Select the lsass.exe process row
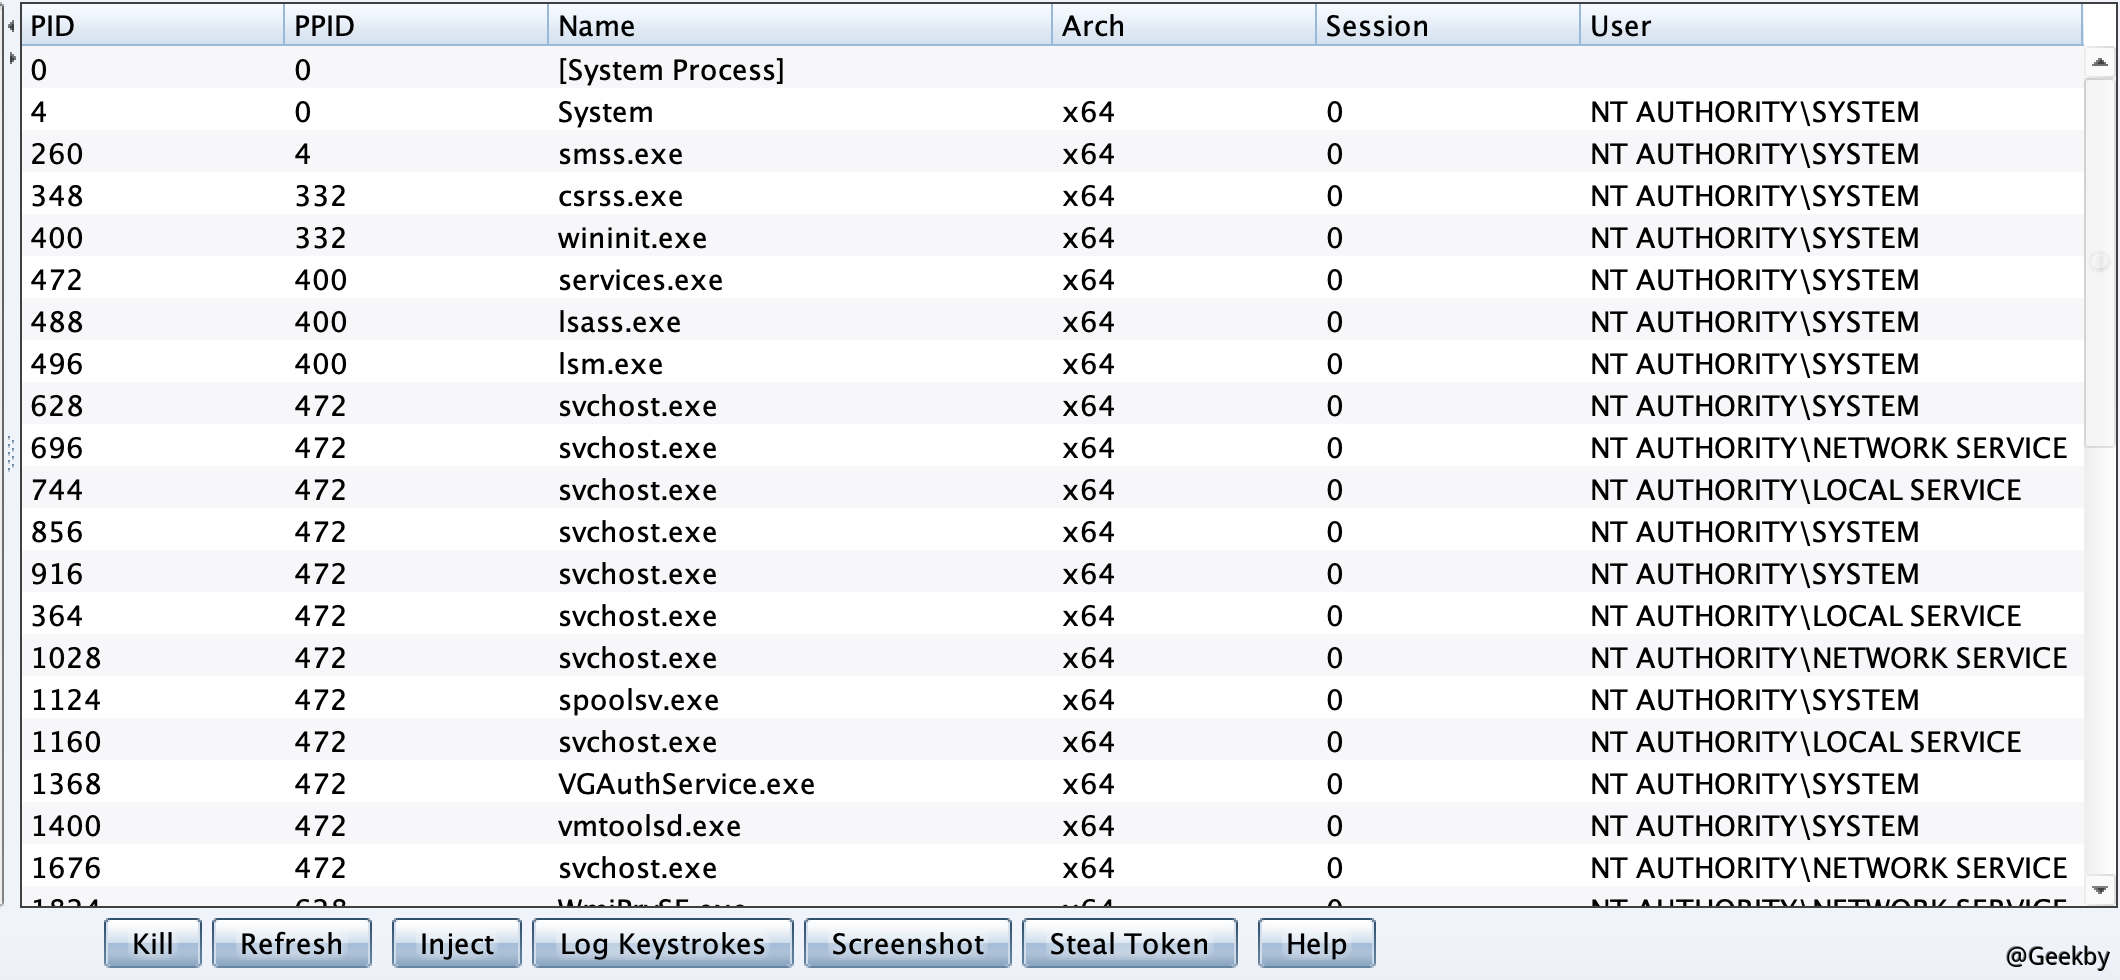Screen dimensions: 2120x980 coord(619,322)
